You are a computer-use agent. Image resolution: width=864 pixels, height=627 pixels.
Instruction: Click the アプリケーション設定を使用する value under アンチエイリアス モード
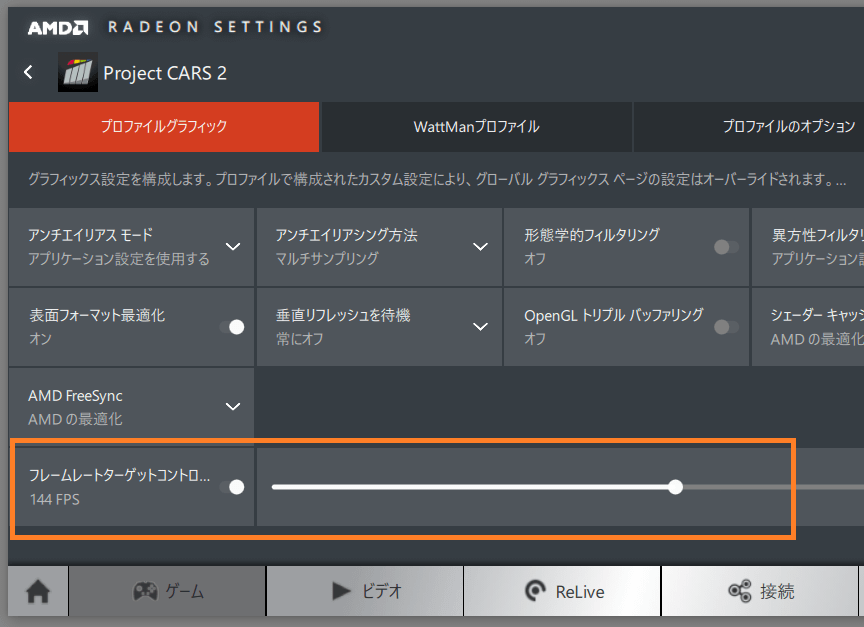[119, 258]
